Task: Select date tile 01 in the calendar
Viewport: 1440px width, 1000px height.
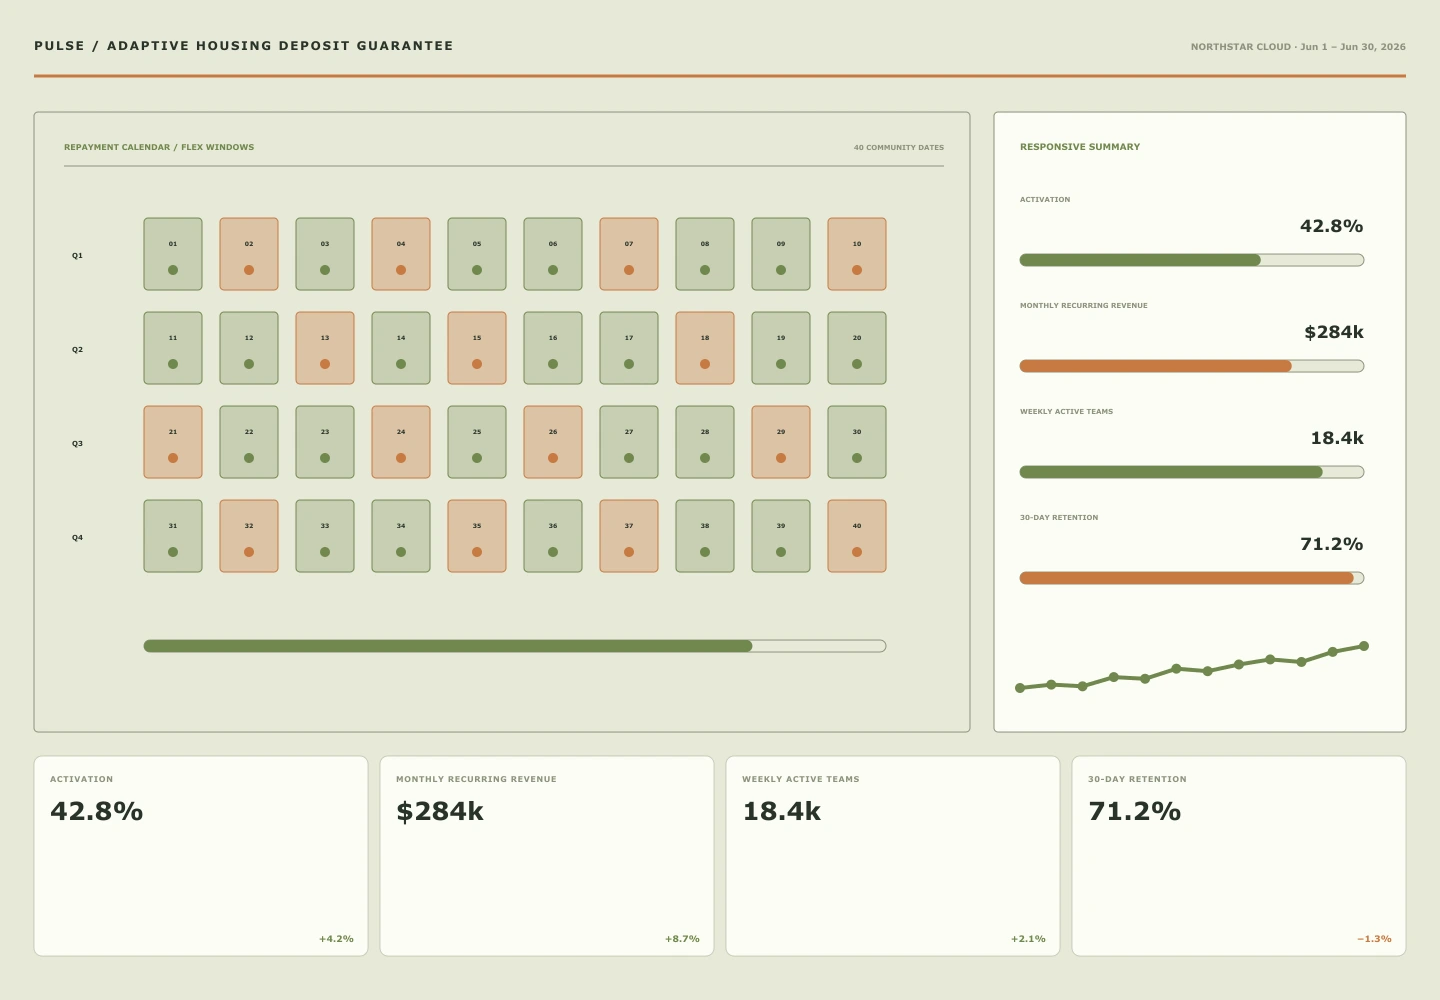Action: [x=173, y=254]
